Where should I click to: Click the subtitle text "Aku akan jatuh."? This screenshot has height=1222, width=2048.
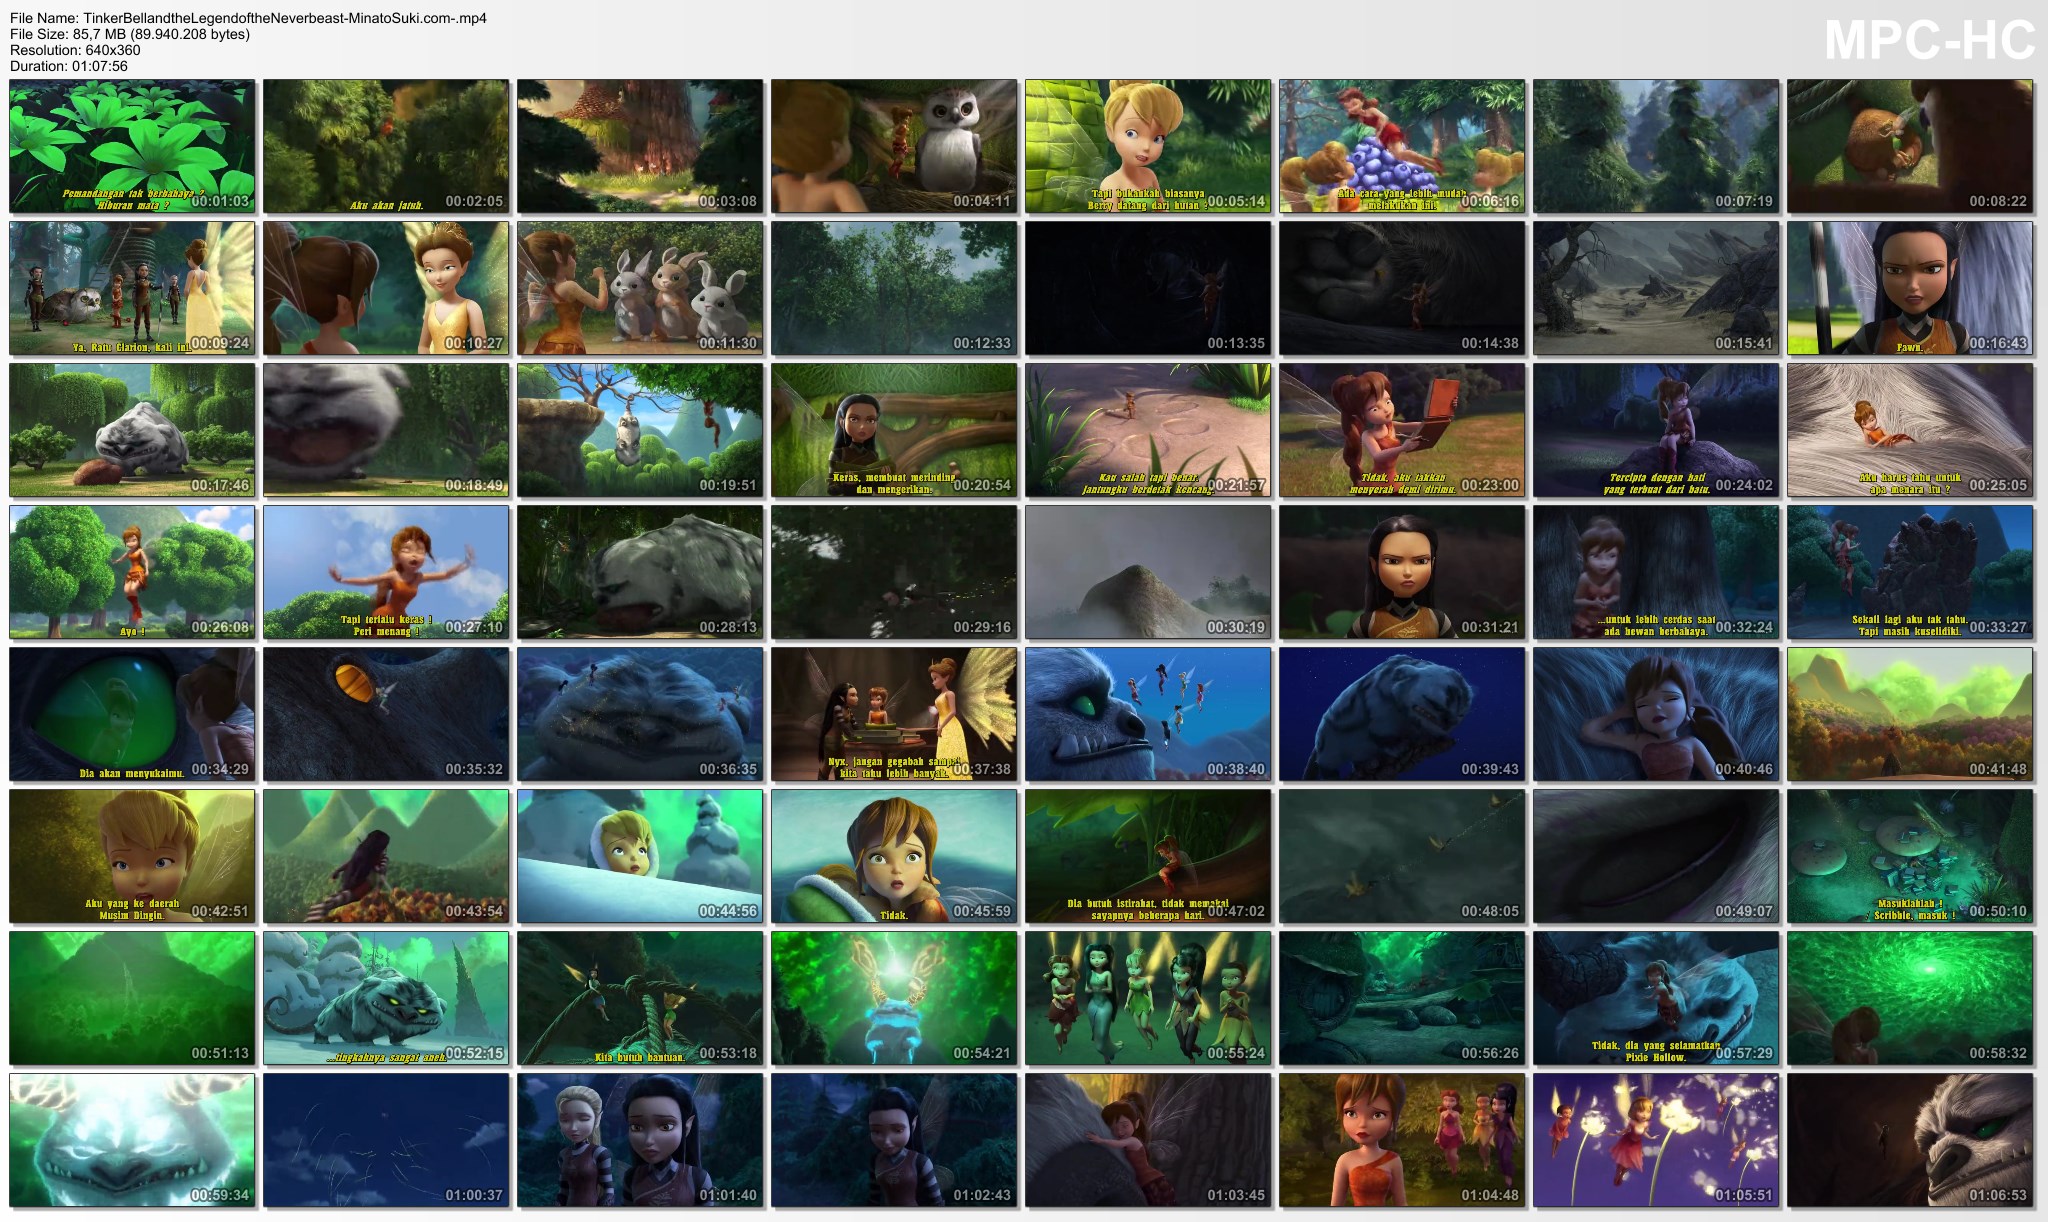point(386,205)
